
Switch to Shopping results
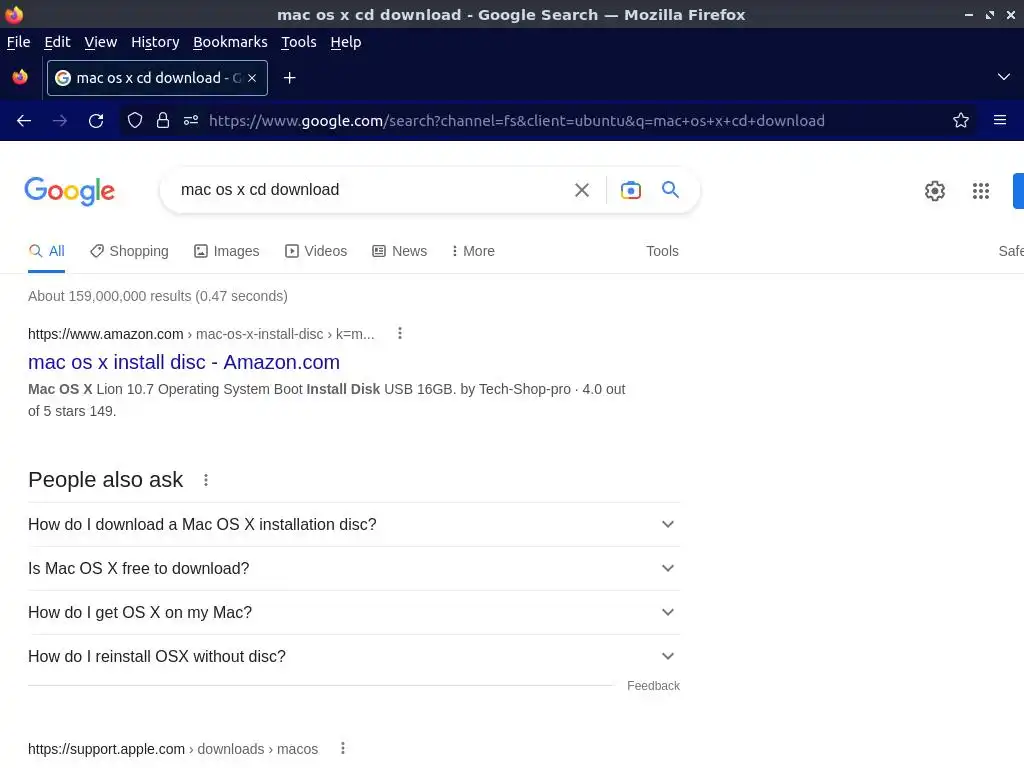[129, 251]
